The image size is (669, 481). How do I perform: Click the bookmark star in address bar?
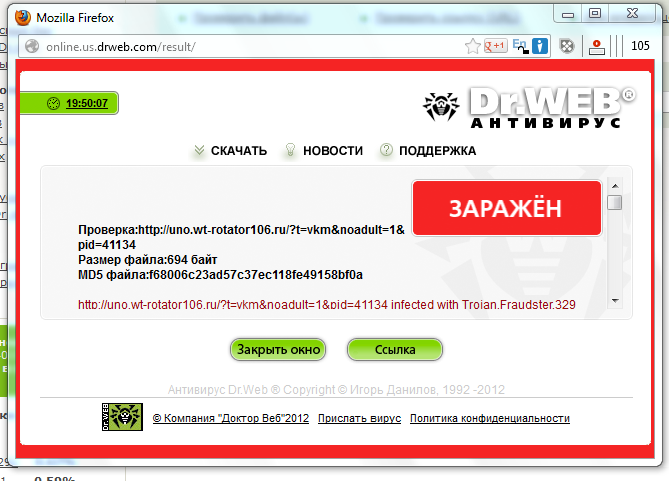click(x=473, y=46)
